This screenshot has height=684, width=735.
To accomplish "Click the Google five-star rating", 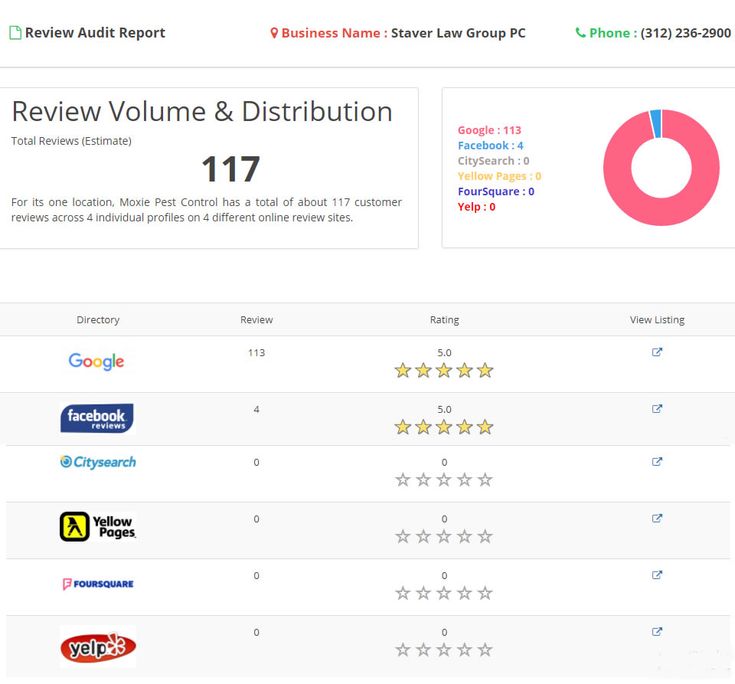I will pyautogui.click(x=444, y=370).
